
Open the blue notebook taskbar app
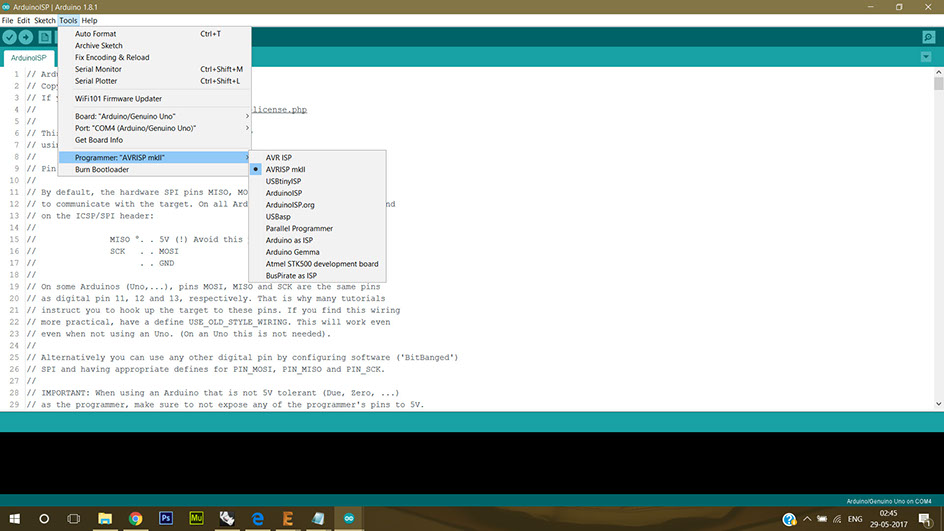(x=318, y=518)
